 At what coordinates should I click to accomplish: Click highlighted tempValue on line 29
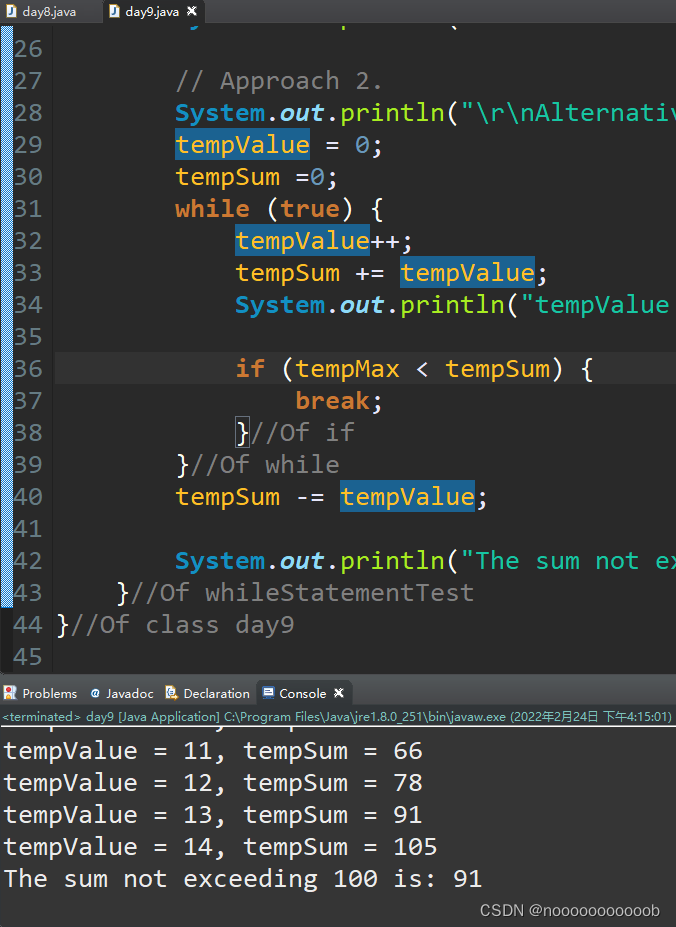(242, 145)
